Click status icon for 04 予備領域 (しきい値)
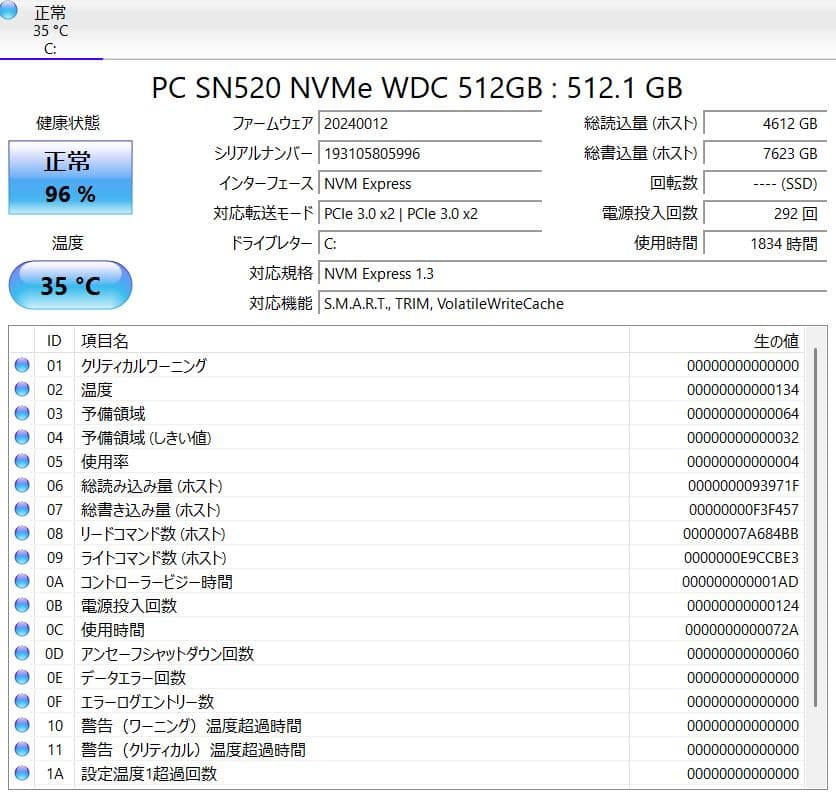This screenshot has height=793, width=836. coord(22,437)
